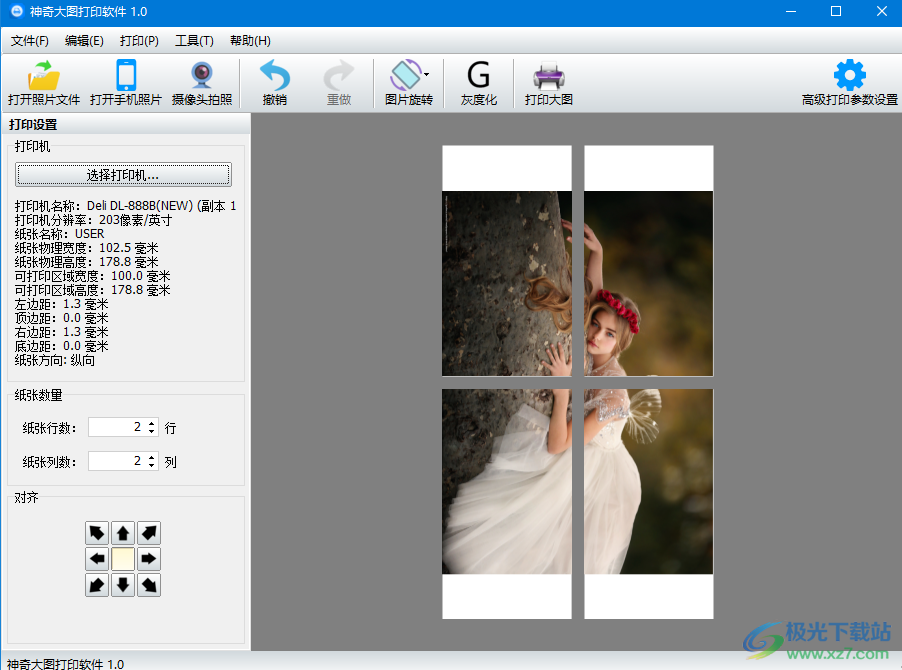Increase the paper rows (纸张行数) value

click(x=152, y=423)
